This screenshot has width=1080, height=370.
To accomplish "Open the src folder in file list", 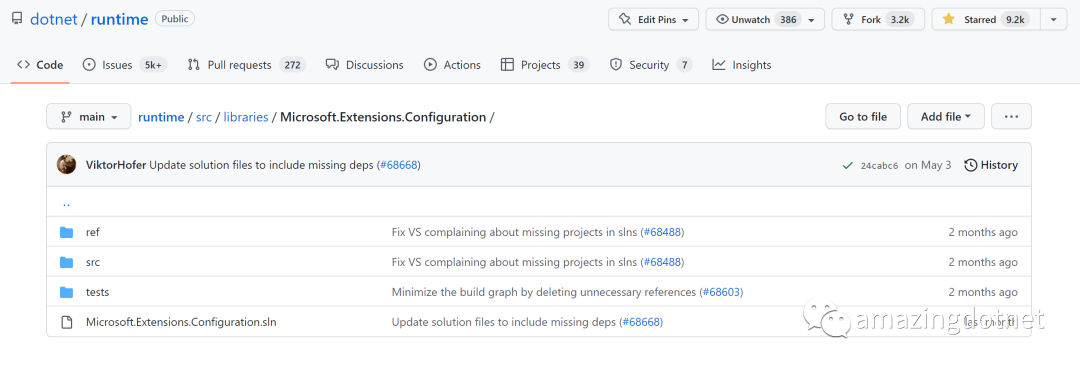I will (x=93, y=262).
